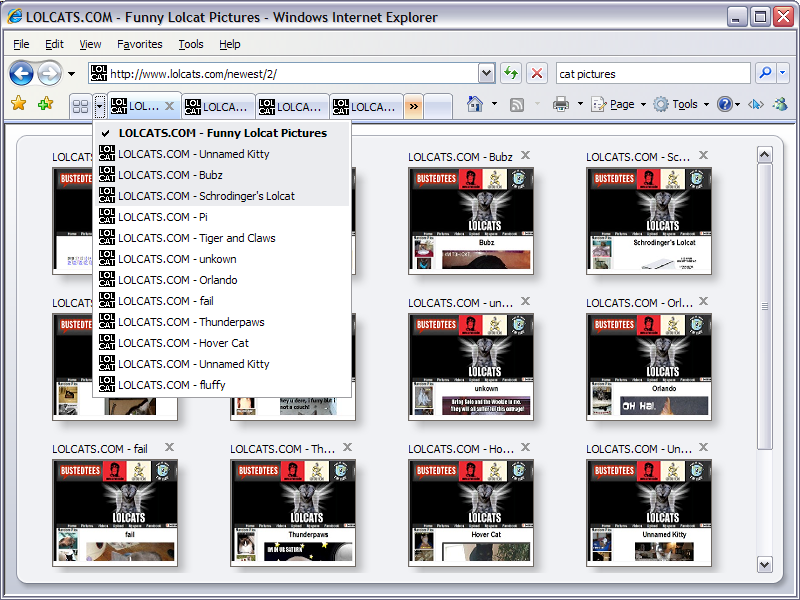Click the Stop loading button
The height and width of the screenshot is (600, 800).
coord(537,73)
